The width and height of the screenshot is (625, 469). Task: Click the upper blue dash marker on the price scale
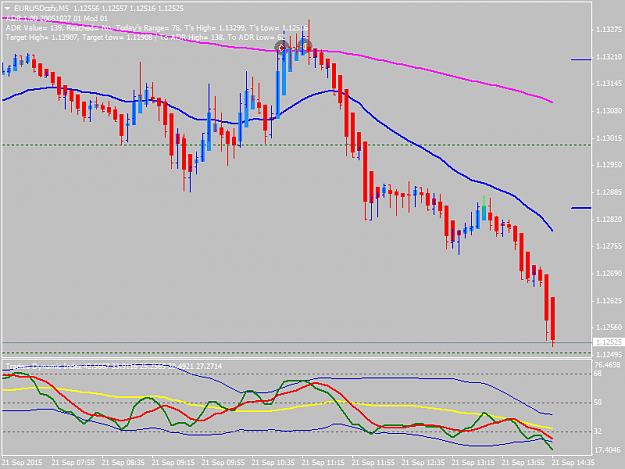point(581,59)
